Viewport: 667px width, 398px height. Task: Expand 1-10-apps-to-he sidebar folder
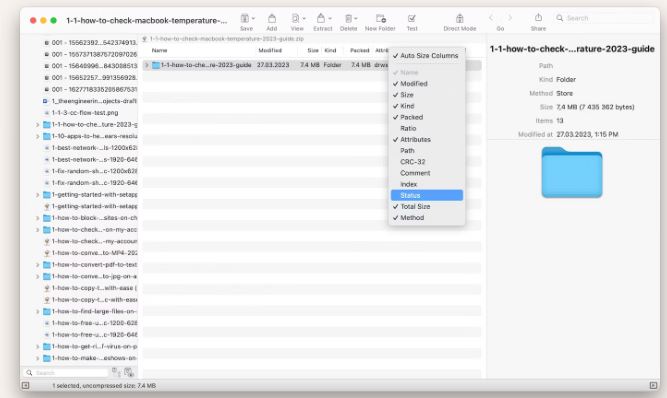click(37, 136)
